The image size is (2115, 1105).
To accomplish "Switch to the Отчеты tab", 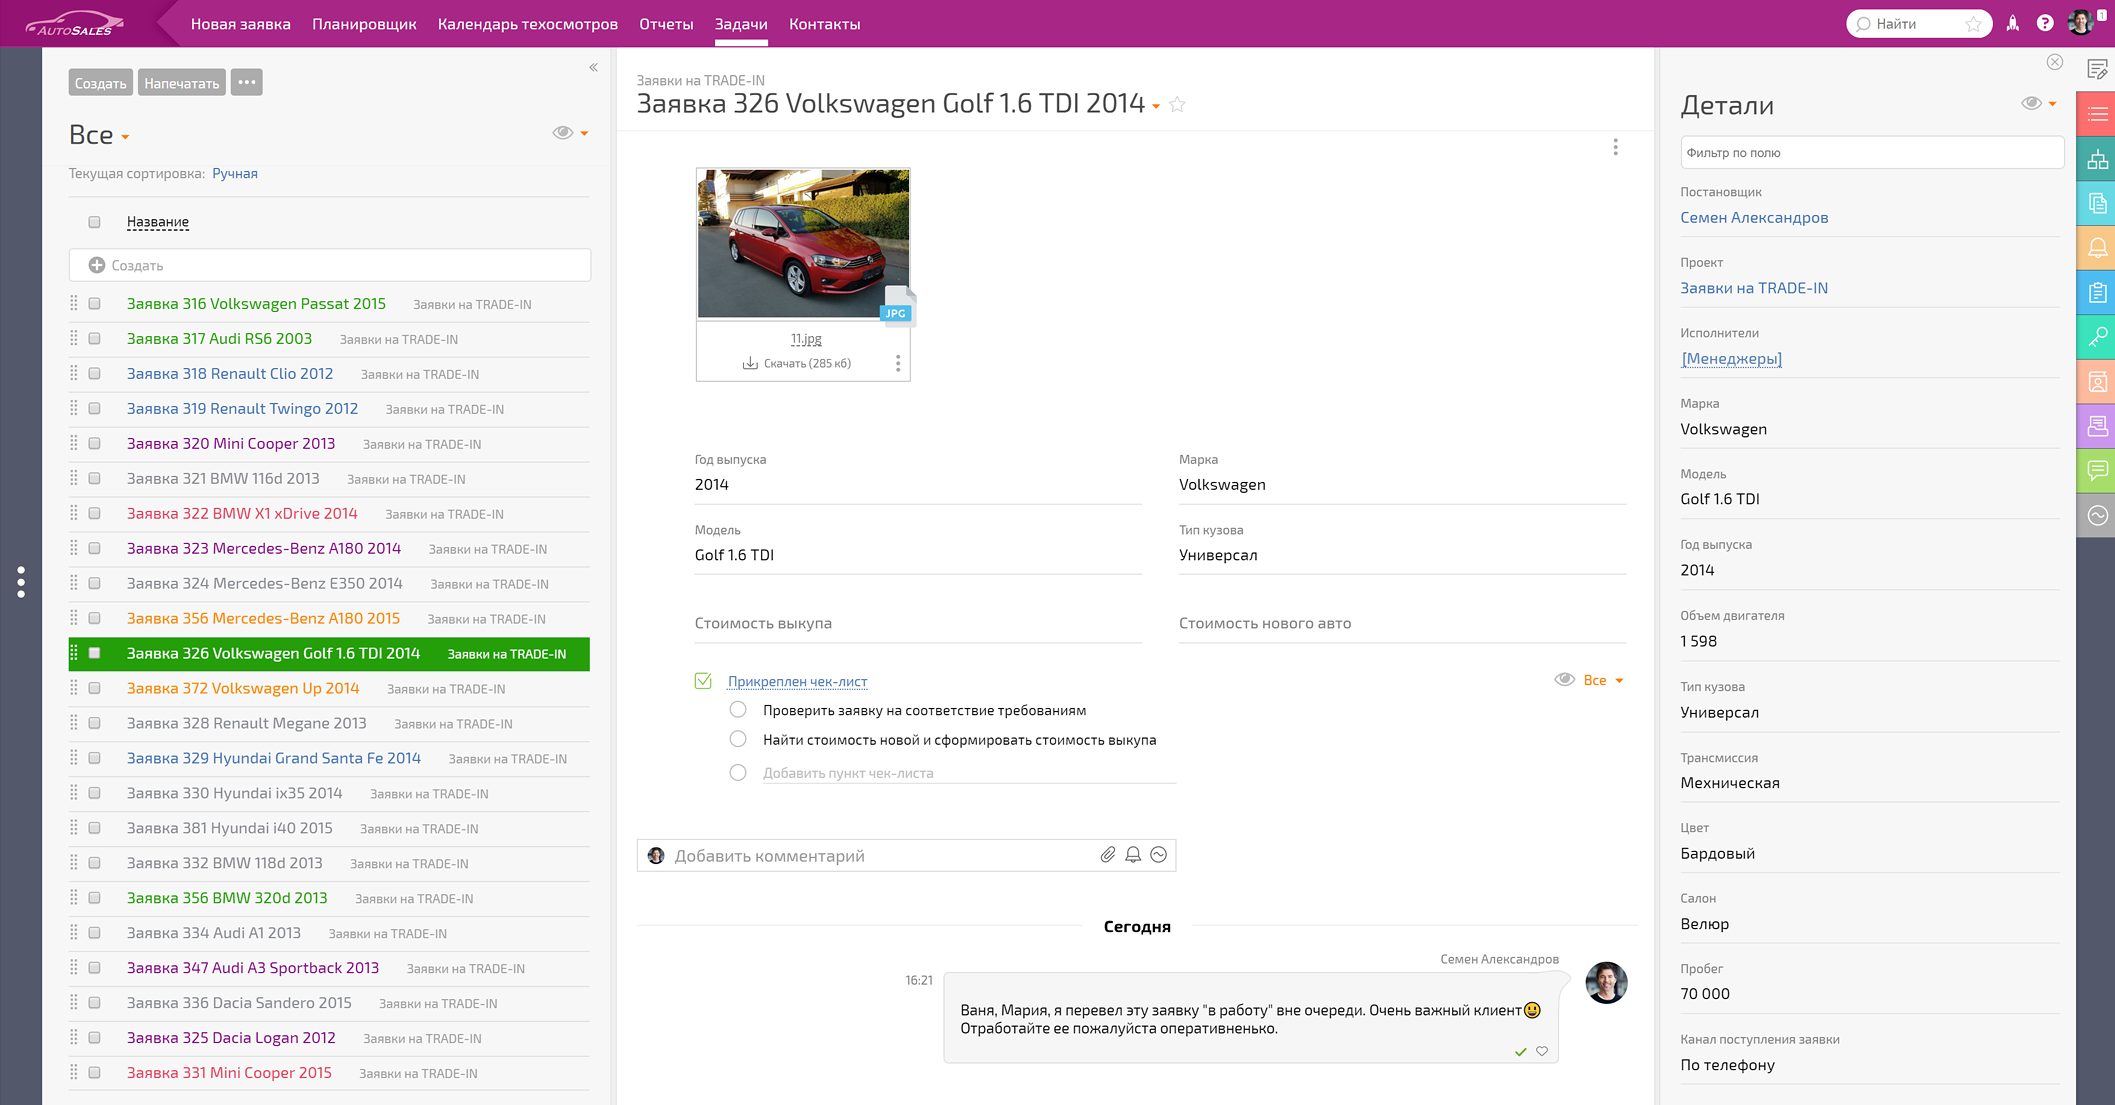I will click(x=666, y=24).
